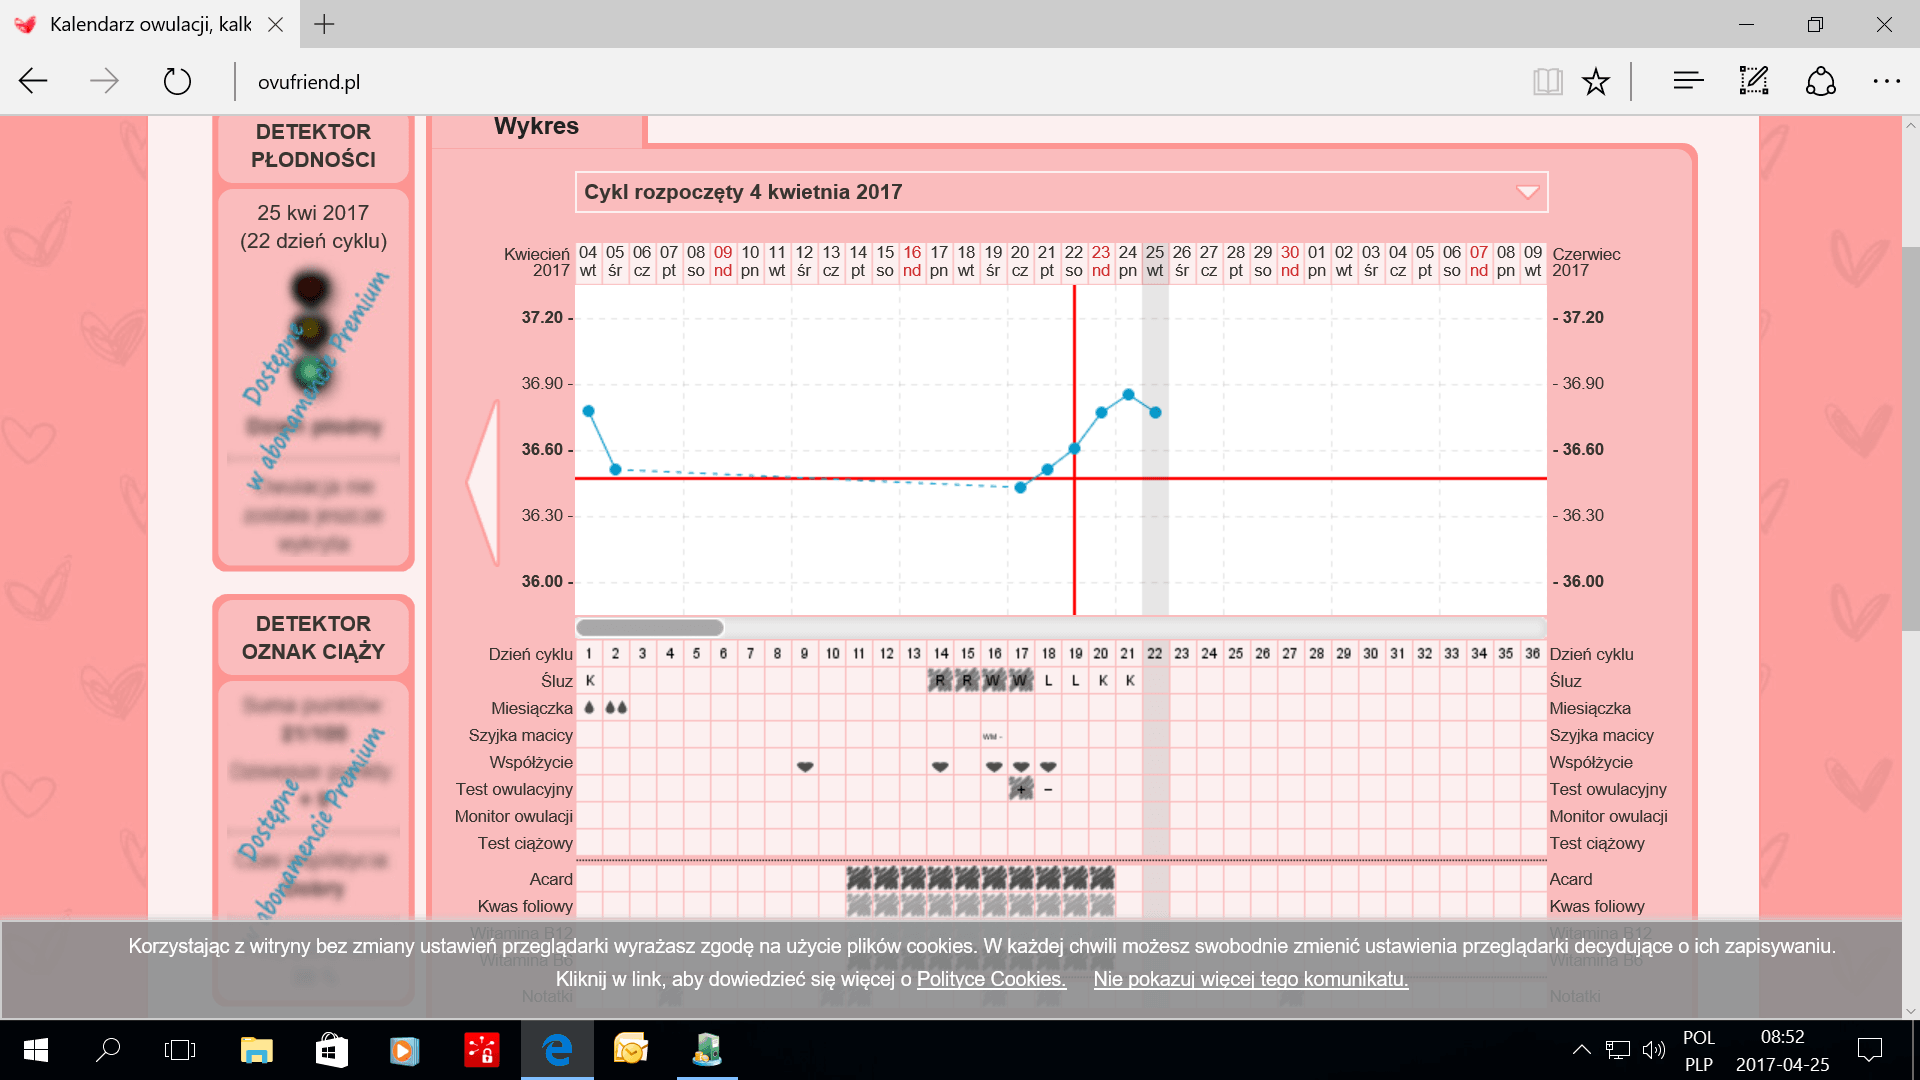Click the Make a Web Note icon
The width and height of the screenshot is (1920, 1080).
1754,81
